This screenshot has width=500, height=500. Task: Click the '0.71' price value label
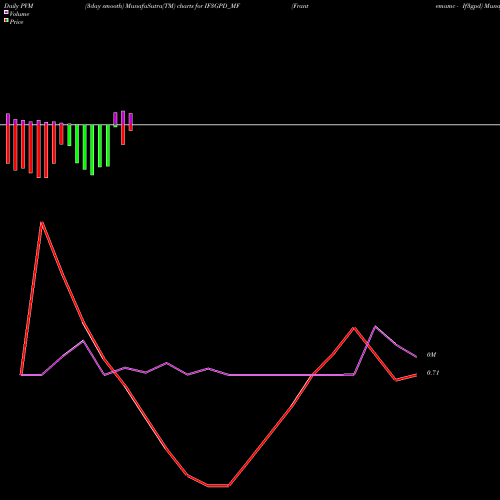[433, 373]
